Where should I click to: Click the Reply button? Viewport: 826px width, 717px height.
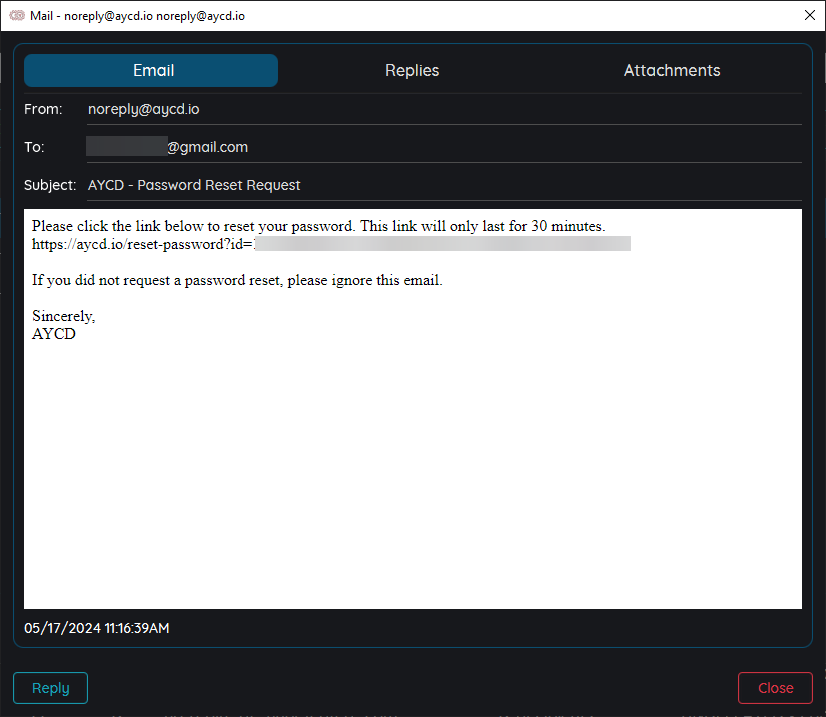(x=51, y=688)
